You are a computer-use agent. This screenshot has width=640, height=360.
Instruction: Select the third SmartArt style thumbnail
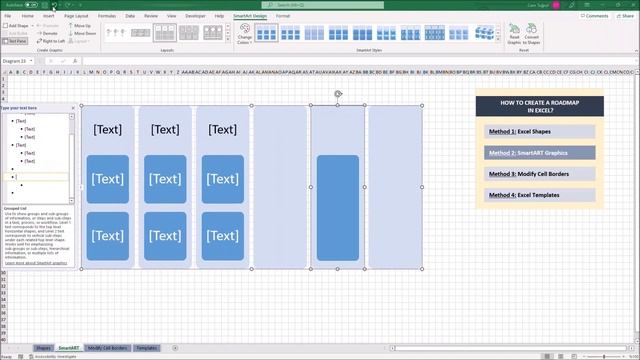coord(314,33)
